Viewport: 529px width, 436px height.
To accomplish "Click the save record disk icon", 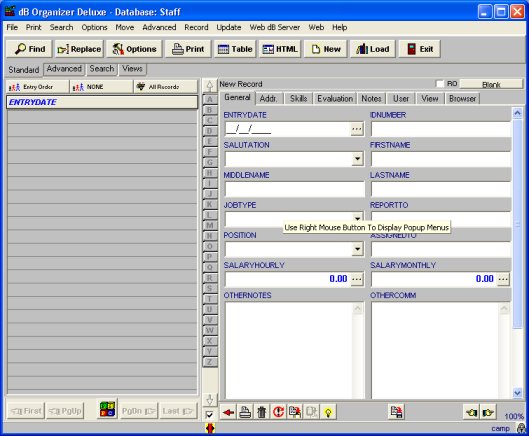I will point(396,412).
